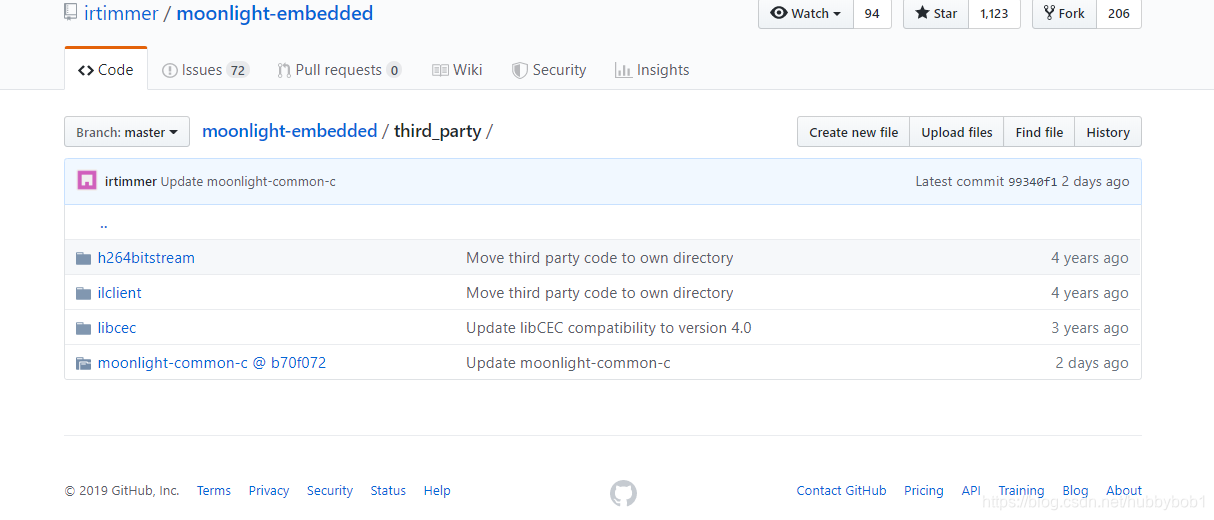Open the Status footer link

pyautogui.click(x=388, y=491)
